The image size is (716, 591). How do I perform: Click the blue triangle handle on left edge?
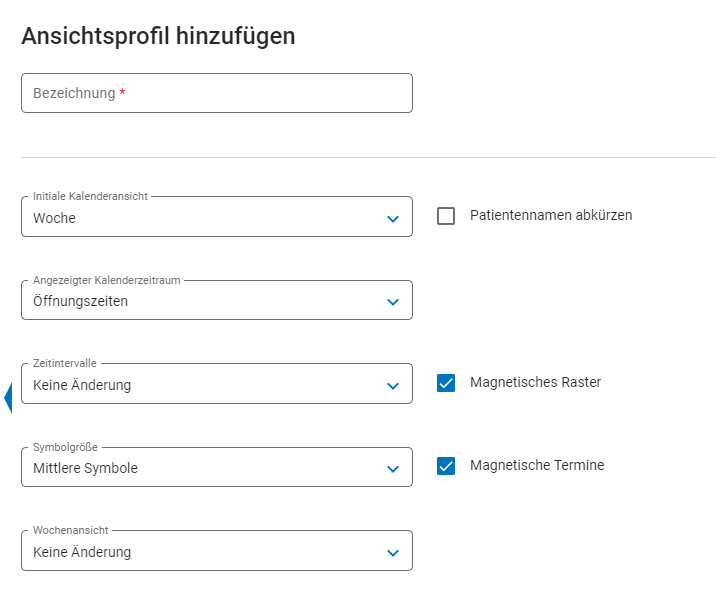[8, 398]
